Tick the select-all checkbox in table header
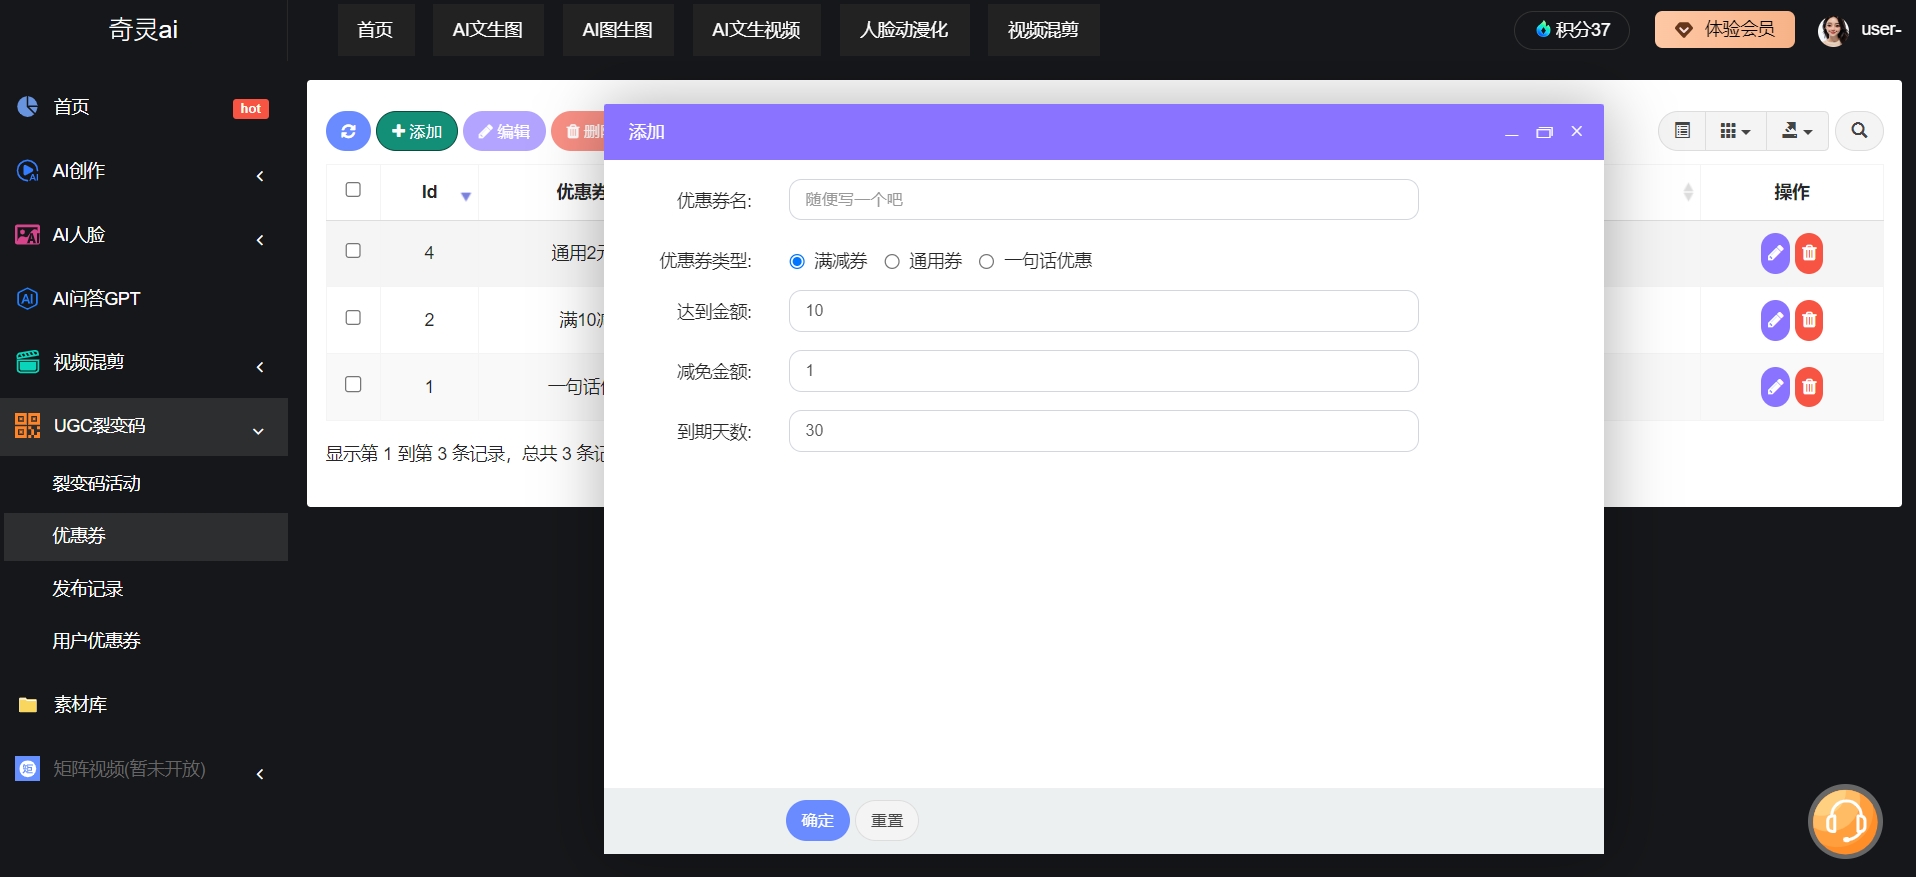 pyautogui.click(x=353, y=190)
